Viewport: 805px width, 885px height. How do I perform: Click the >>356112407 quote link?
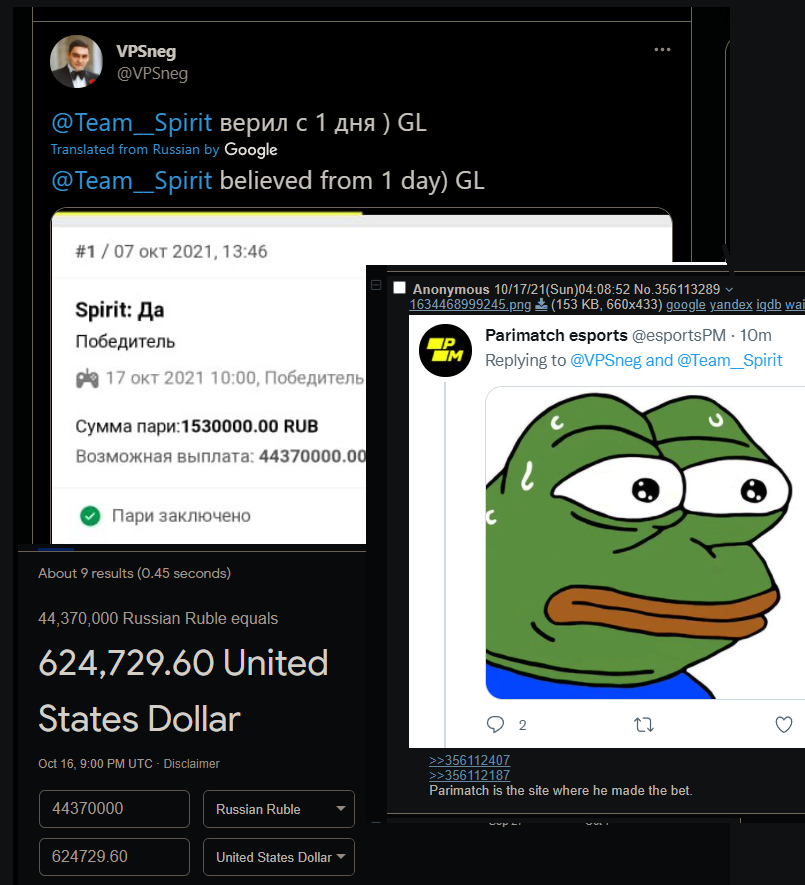click(469, 761)
